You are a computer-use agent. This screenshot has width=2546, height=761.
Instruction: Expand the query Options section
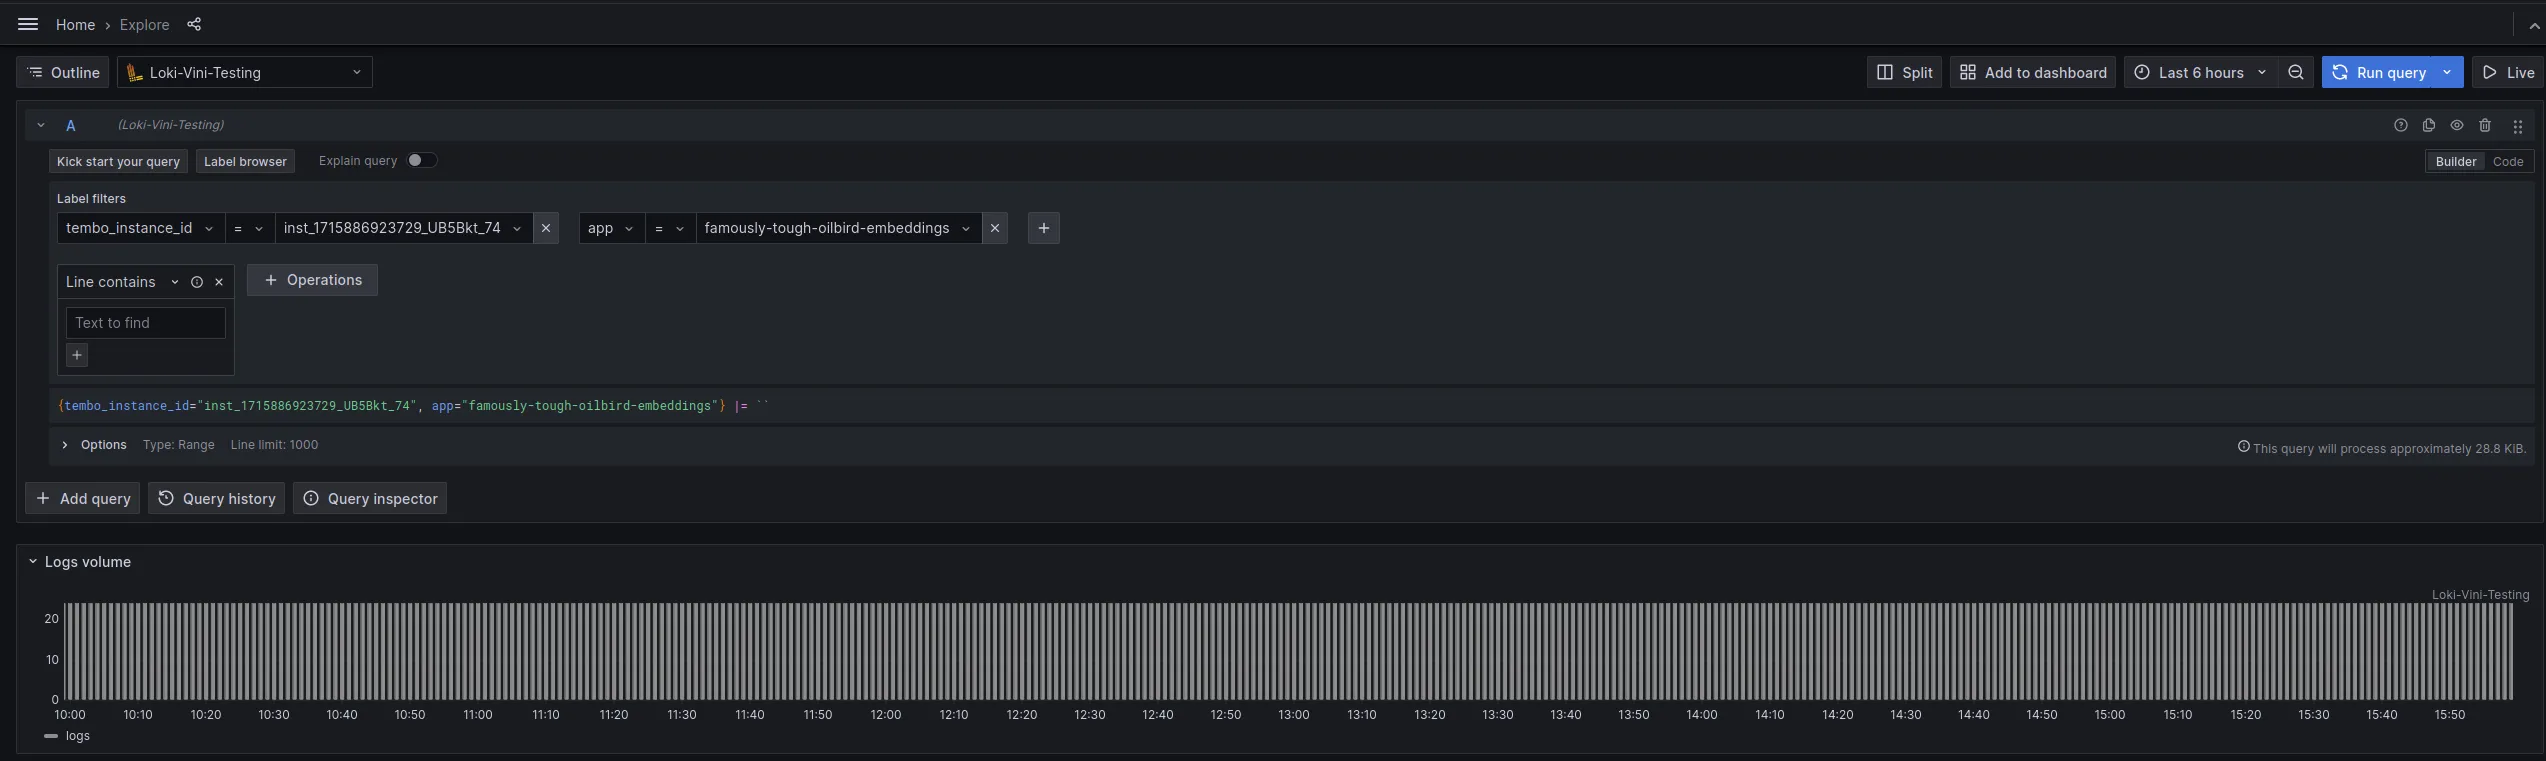[x=65, y=445]
